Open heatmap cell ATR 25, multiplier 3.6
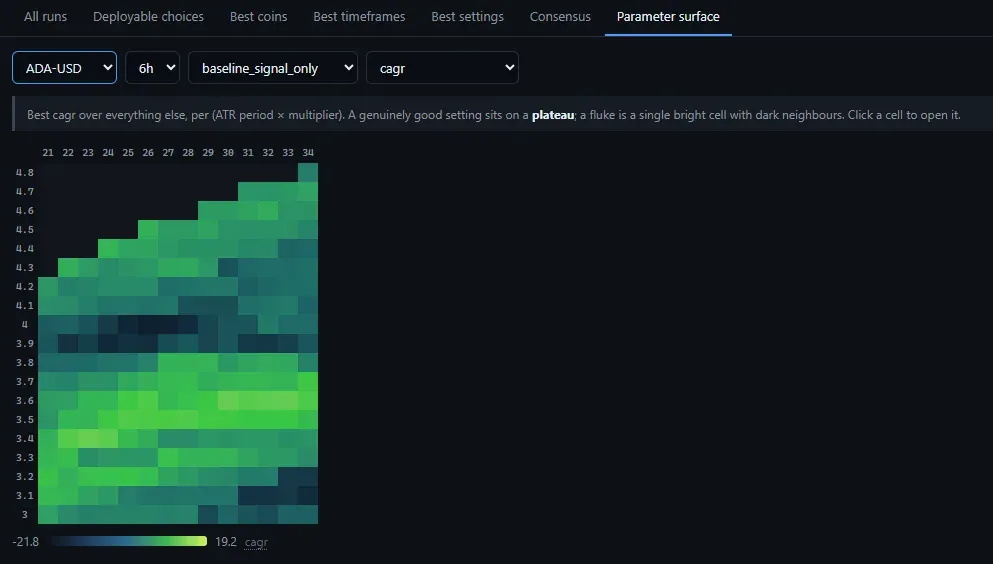The height and width of the screenshot is (564, 993). tap(128, 400)
